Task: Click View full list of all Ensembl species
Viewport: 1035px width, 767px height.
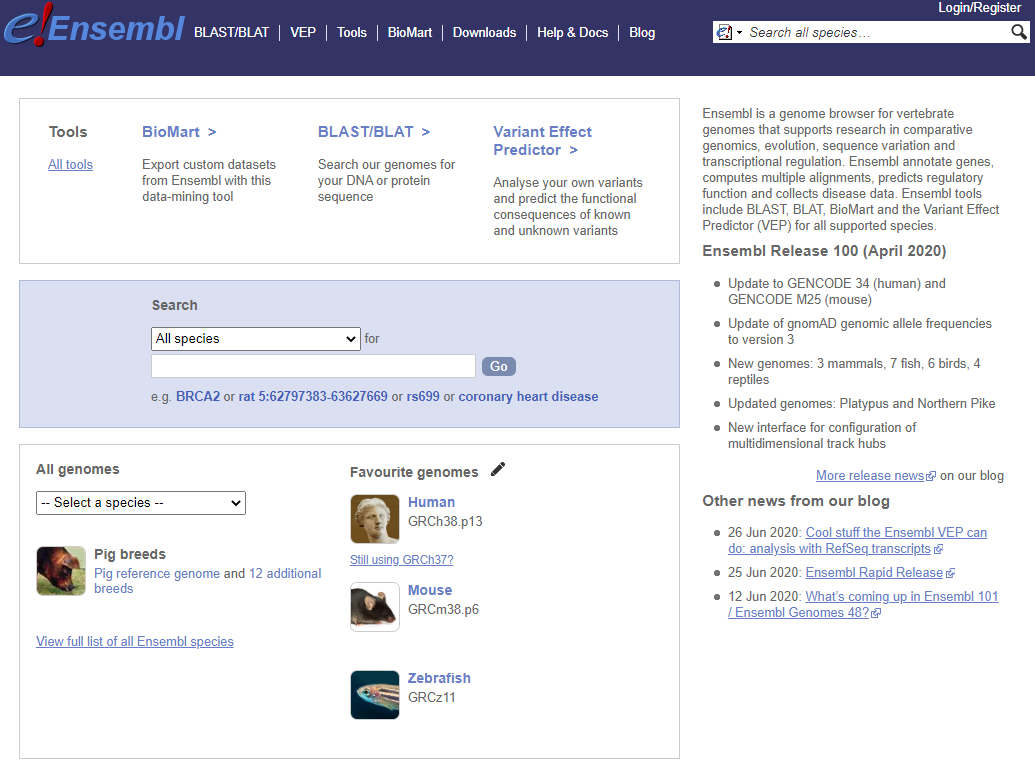Action: 135,642
